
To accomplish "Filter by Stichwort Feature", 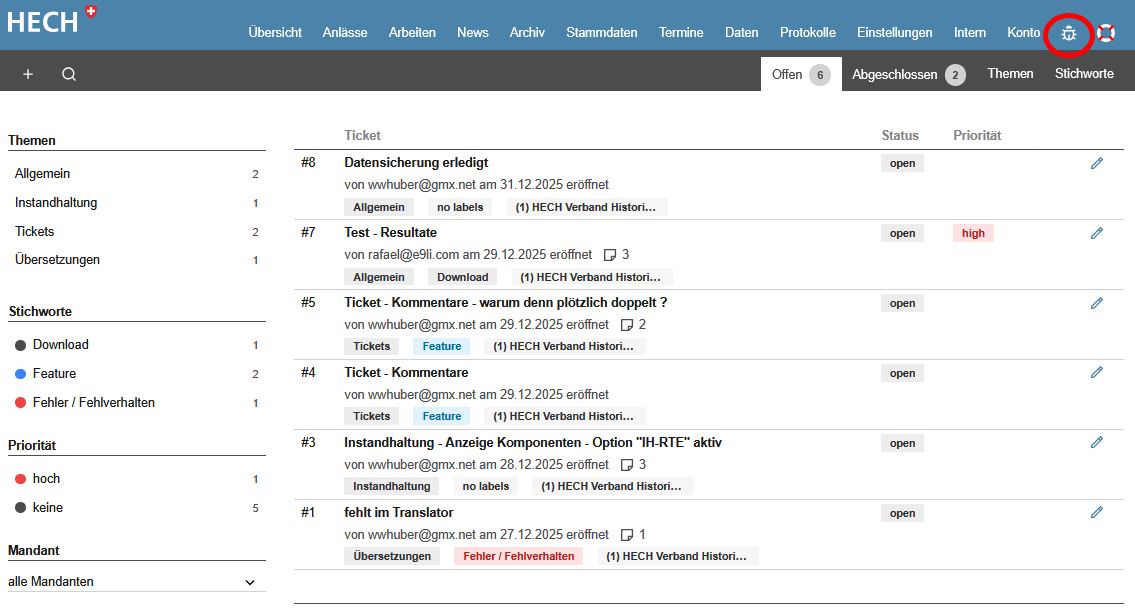I will click(x=54, y=374).
